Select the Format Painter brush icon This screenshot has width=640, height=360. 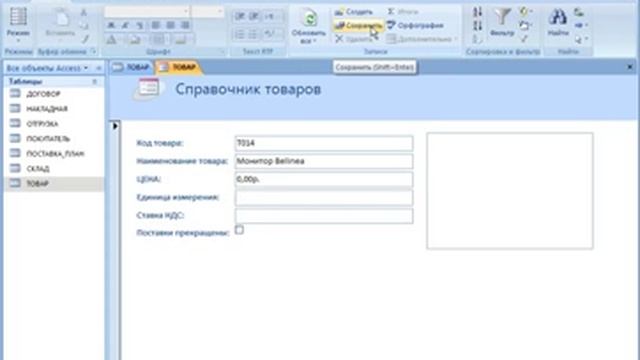click(x=84, y=39)
